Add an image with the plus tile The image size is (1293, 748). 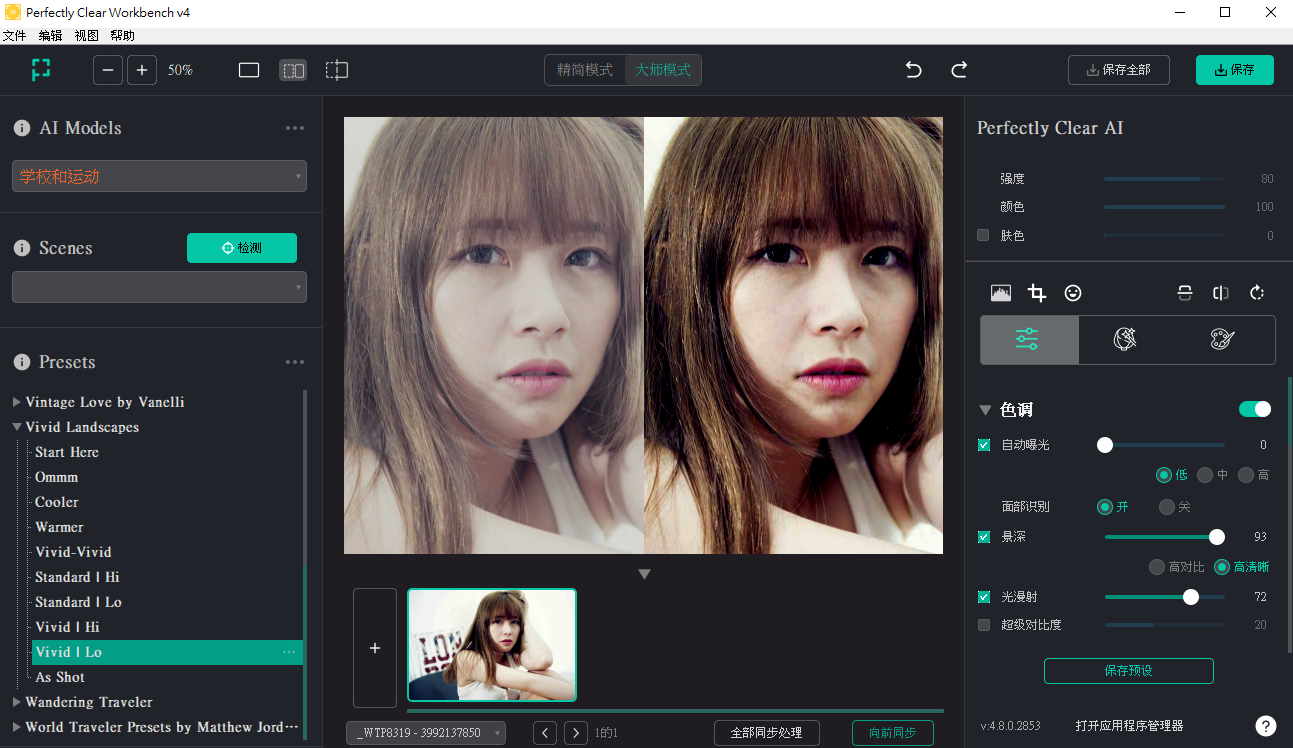pos(375,648)
